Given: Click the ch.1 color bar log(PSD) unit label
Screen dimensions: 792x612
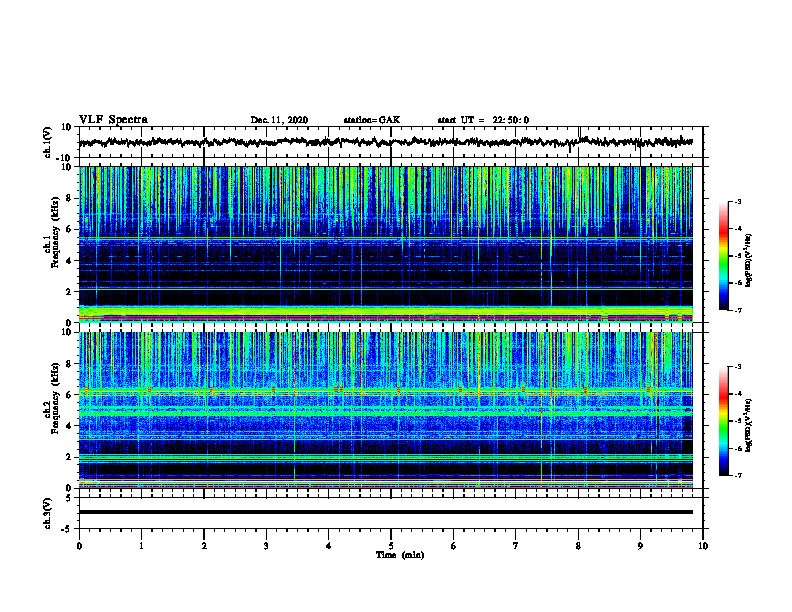Looking at the screenshot, I should pos(749,261).
